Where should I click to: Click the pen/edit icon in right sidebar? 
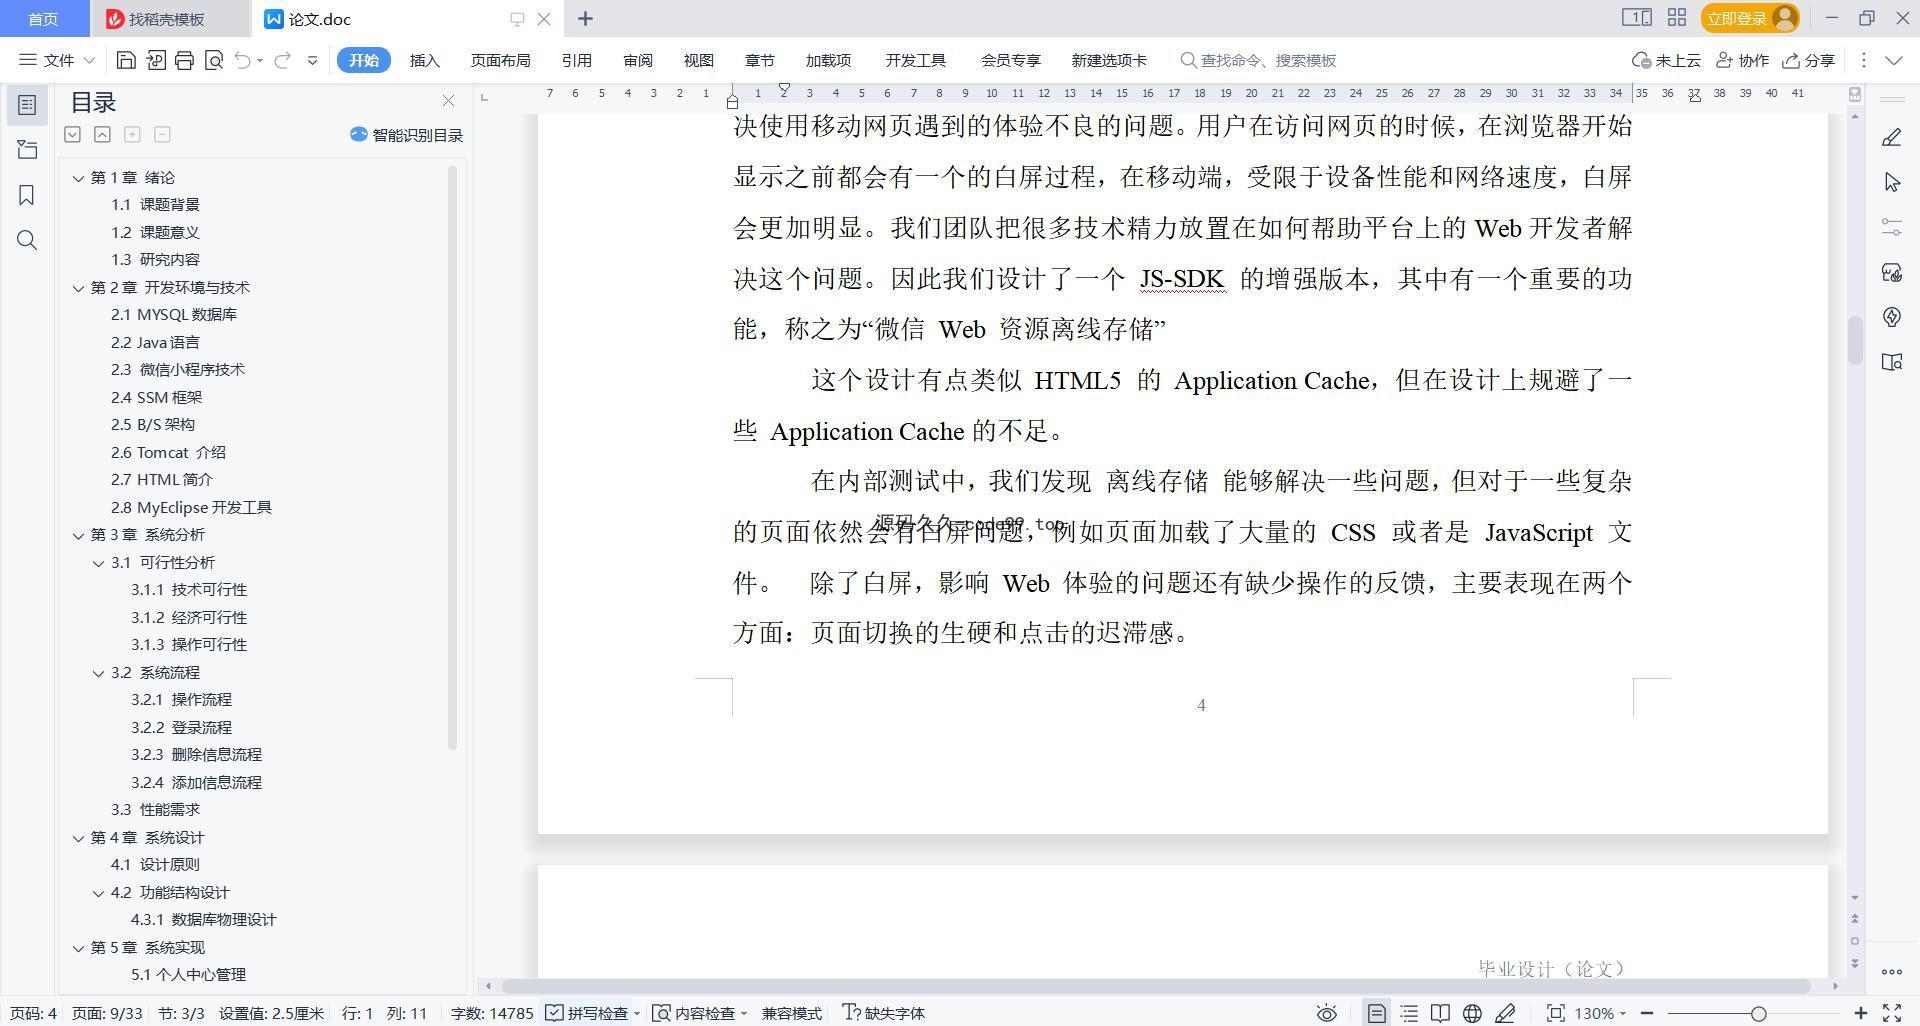click(1891, 137)
